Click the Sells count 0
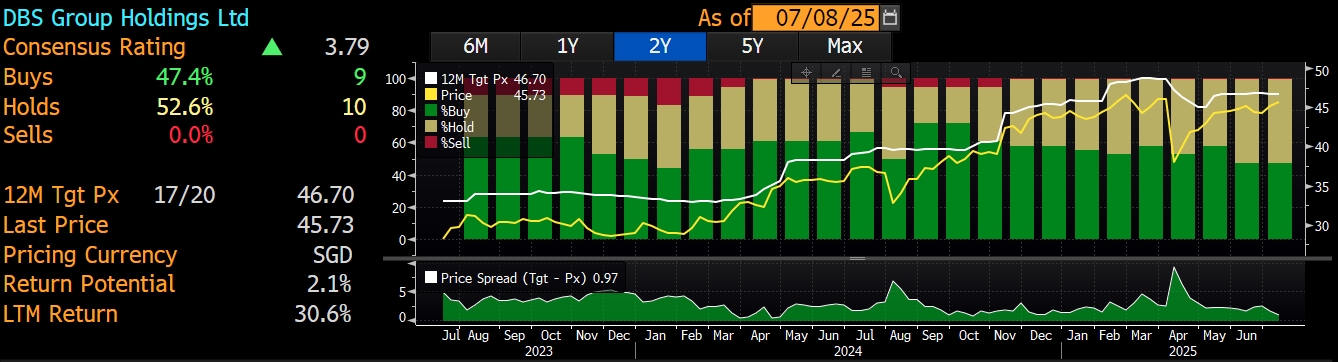The width and height of the screenshot is (1338, 362). coord(361,135)
